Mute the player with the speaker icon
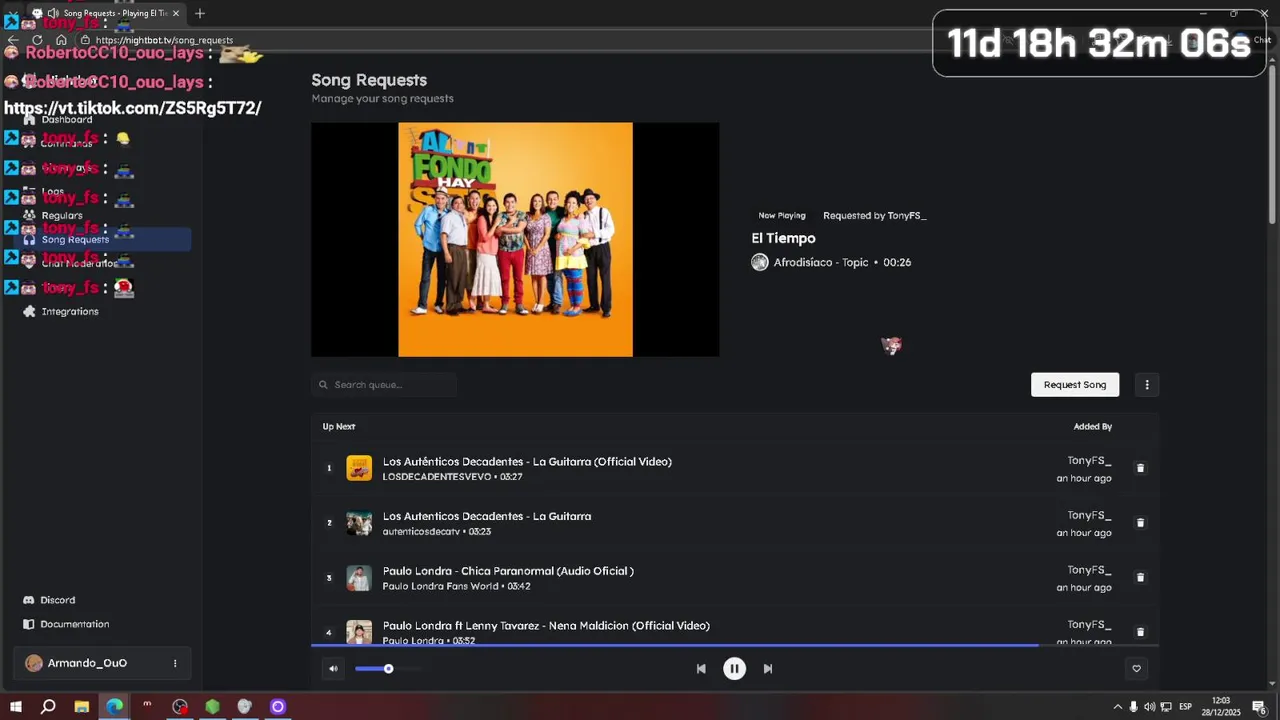The height and width of the screenshot is (720, 1280). click(x=333, y=669)
